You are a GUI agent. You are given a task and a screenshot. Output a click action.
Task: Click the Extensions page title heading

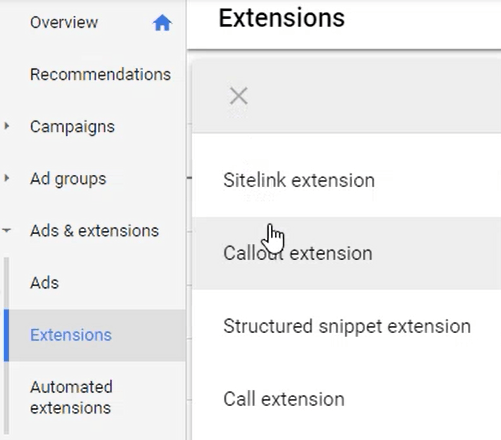[282, 18]
